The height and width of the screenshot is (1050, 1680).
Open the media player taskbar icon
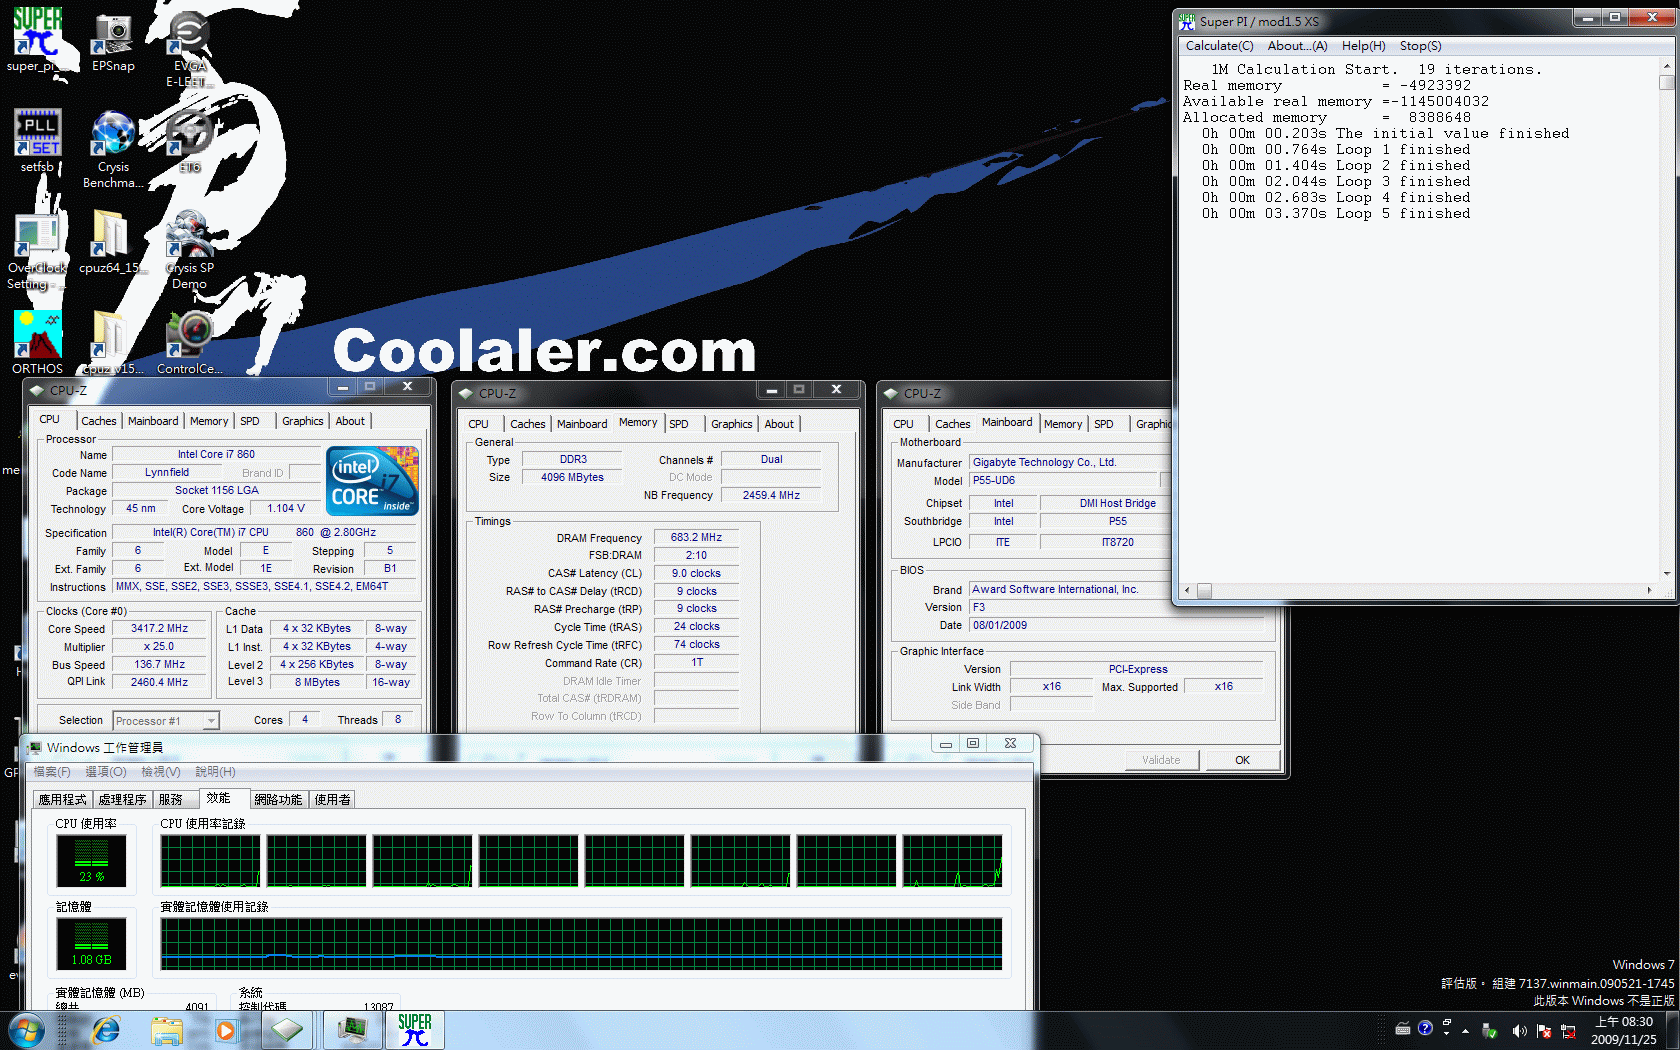click(x=226, y=1030)
